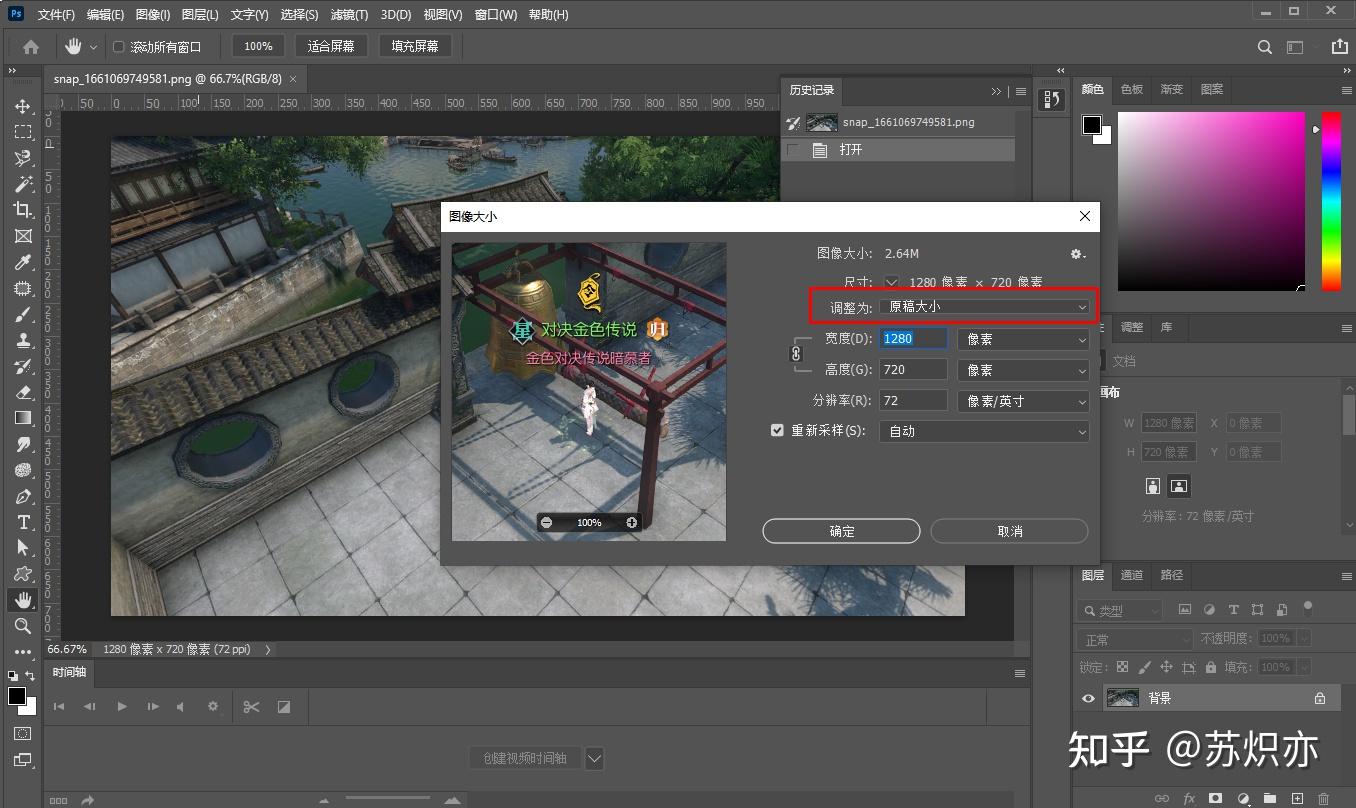Viewport: 1356px width, 808px height.
Task: Select the Eraser tool
Action: coord(22,392)
